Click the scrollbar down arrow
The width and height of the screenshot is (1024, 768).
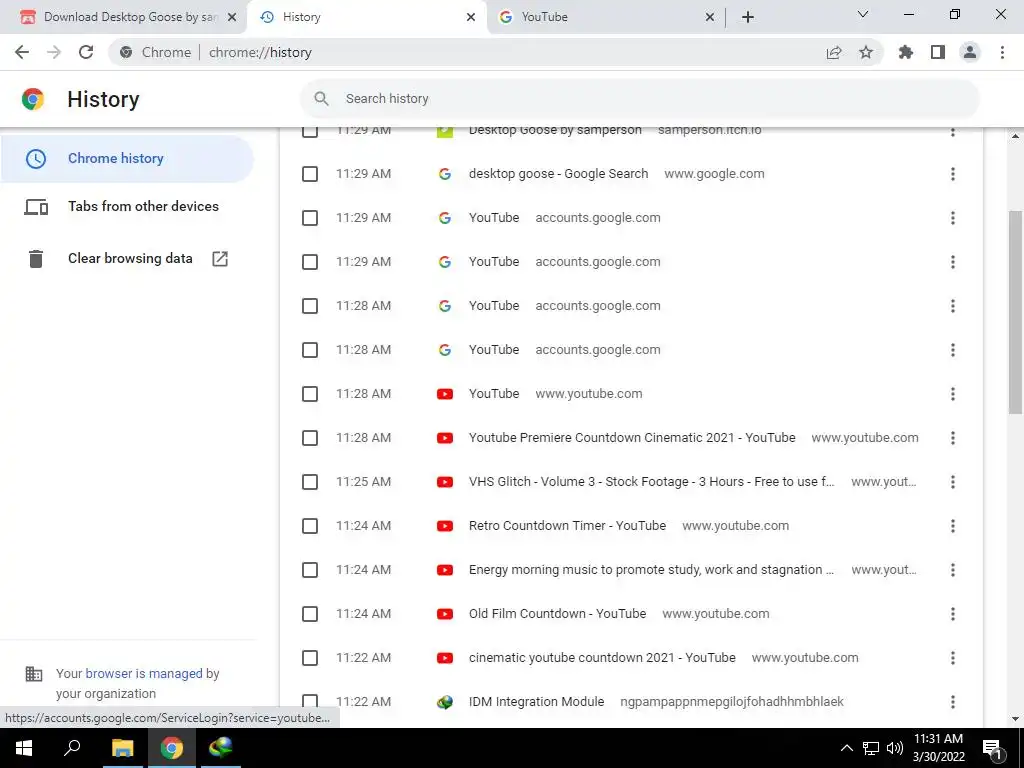click(1015, 719)
